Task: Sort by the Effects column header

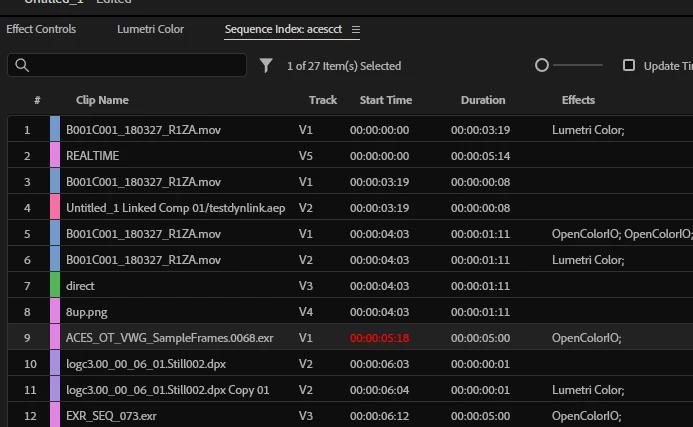Action: pos(578,100)
